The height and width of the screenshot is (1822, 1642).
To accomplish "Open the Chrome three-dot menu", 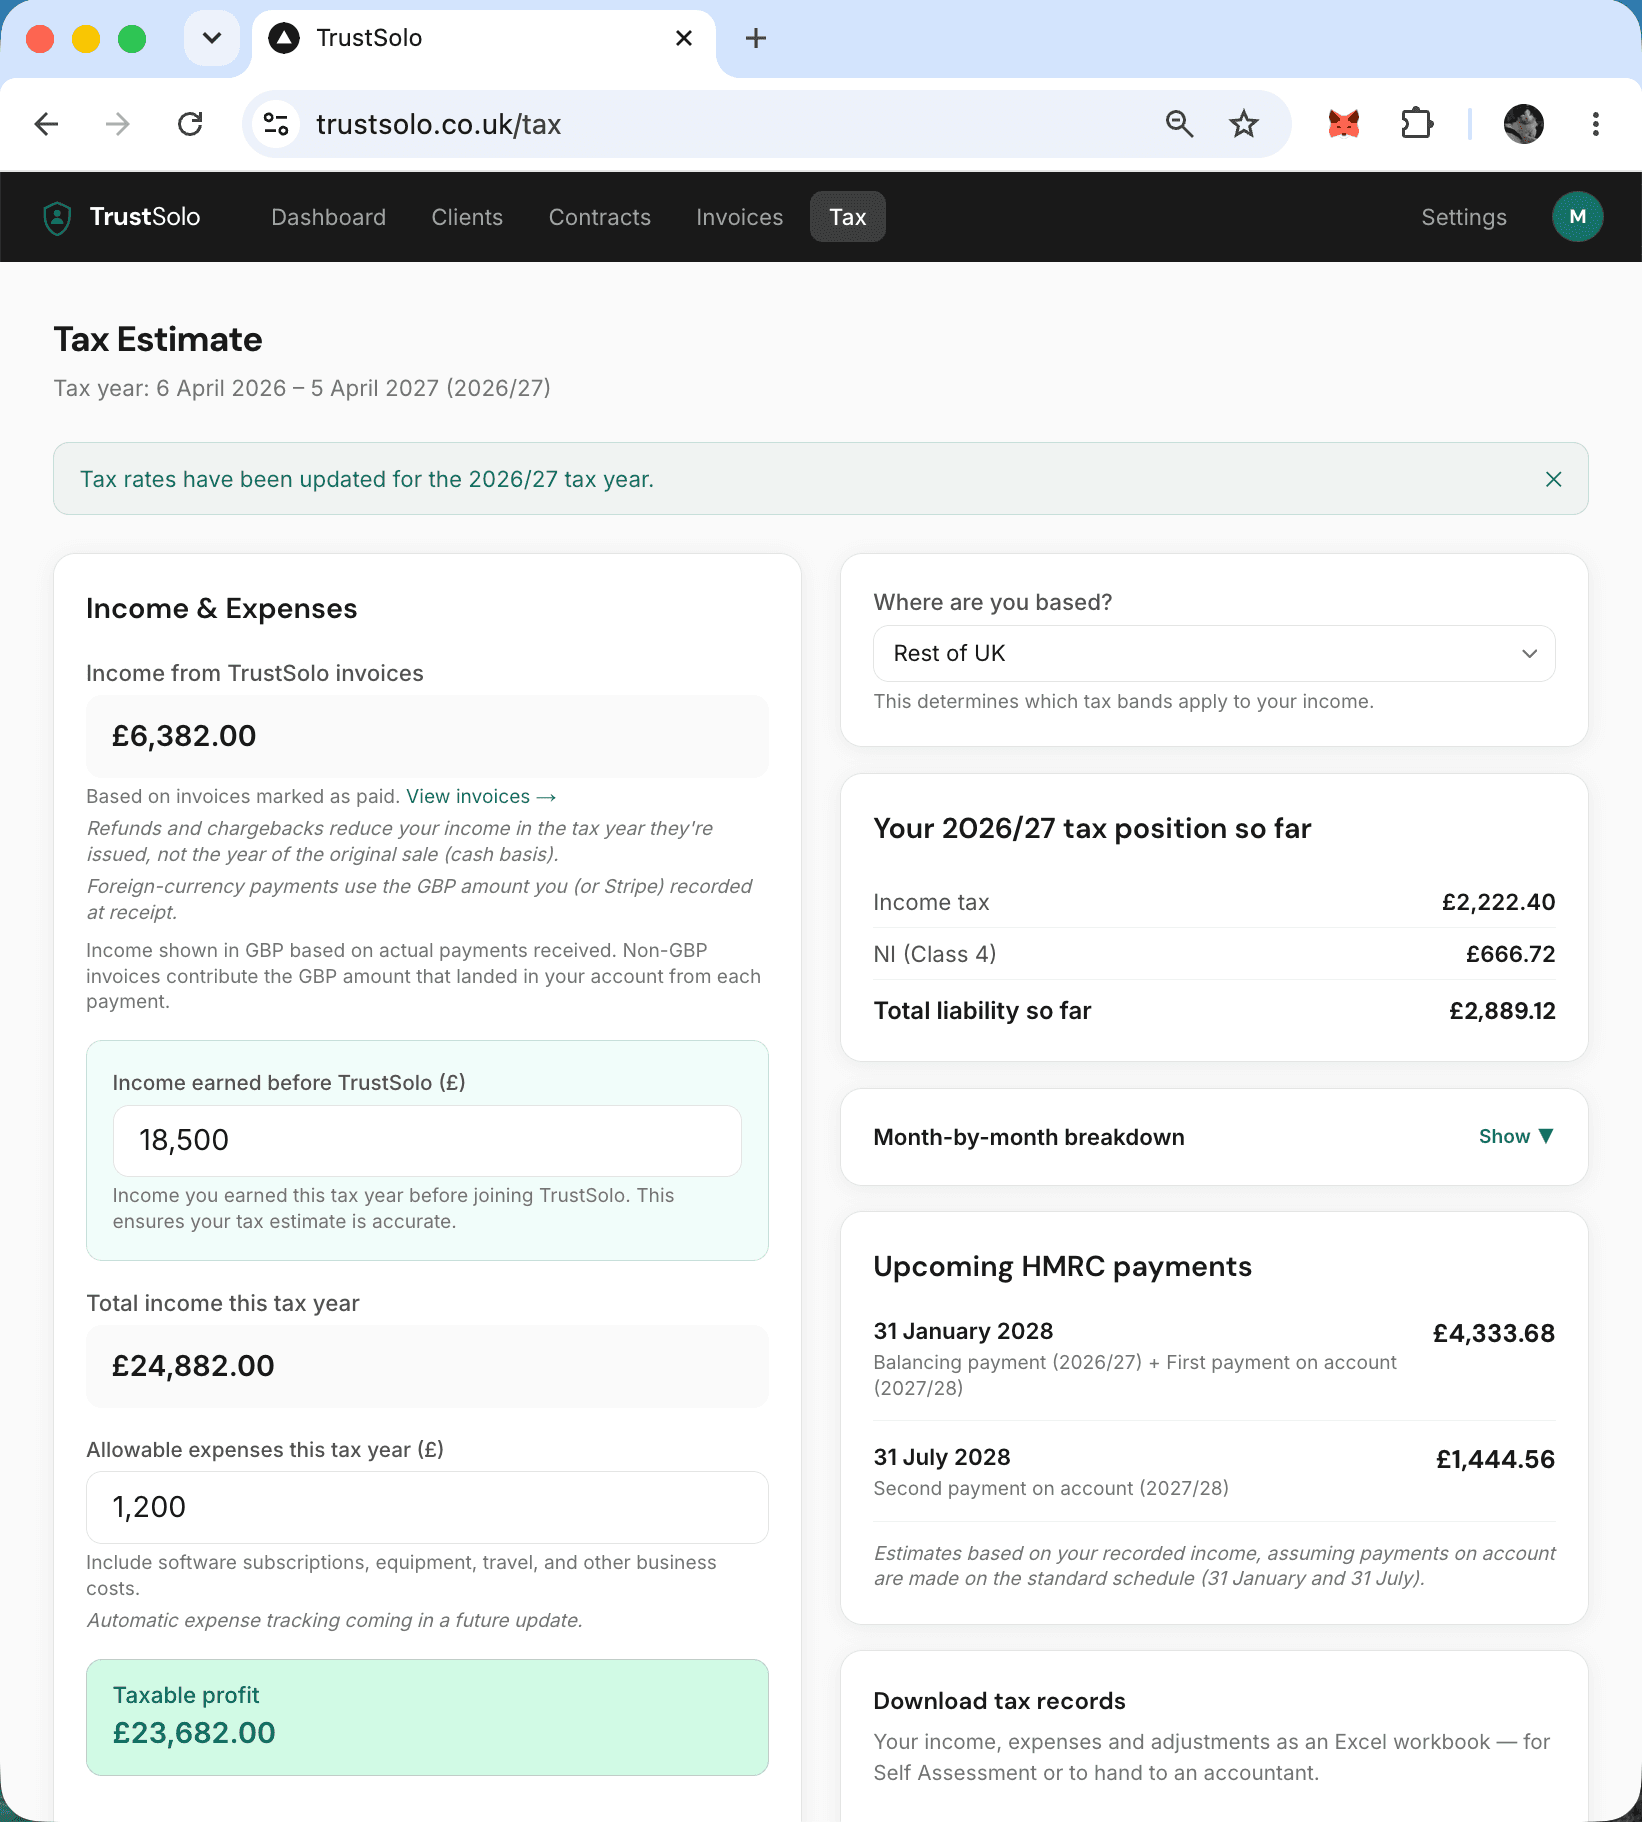I will [1596, 124].
